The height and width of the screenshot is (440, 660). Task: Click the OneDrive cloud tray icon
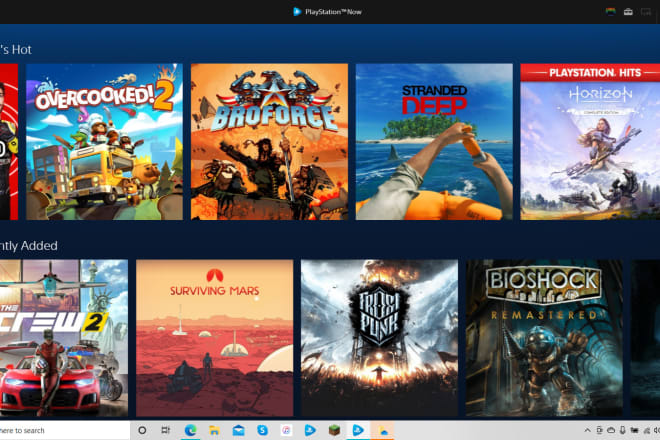pos(611,430)
